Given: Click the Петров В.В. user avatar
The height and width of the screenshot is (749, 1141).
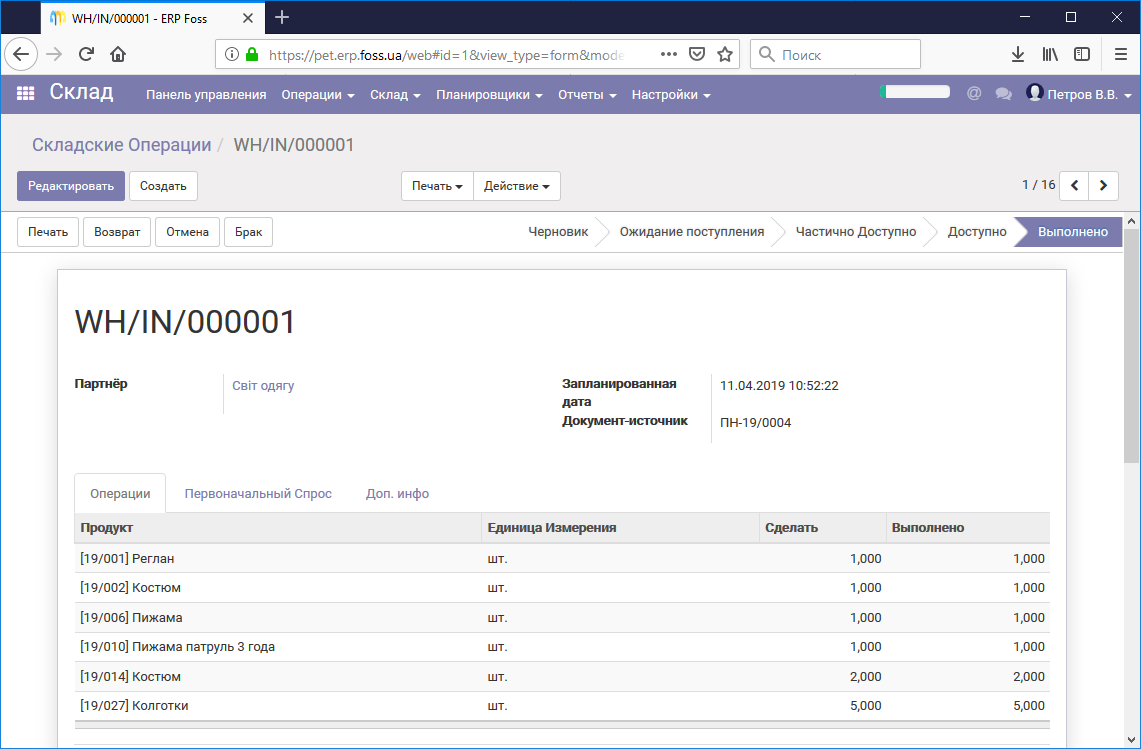Looking at the screenshot, I should click(1035, 92).
